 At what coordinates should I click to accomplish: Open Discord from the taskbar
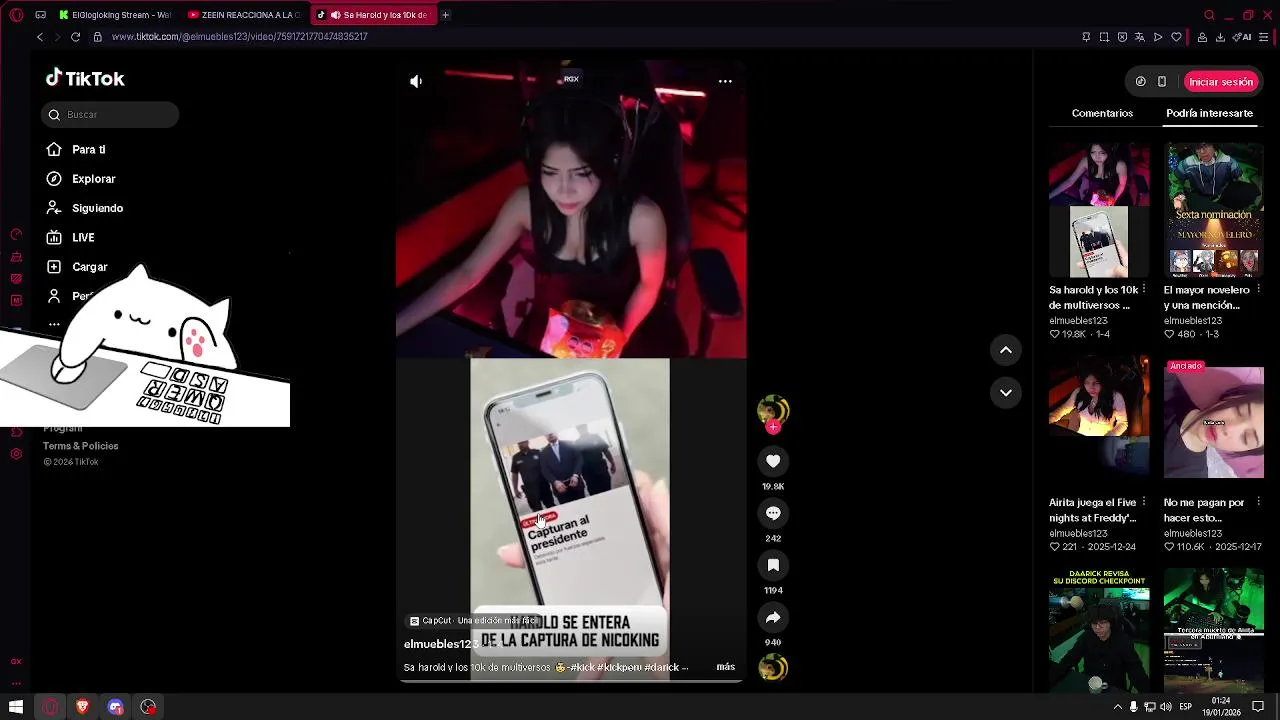(x=115, y=707)
